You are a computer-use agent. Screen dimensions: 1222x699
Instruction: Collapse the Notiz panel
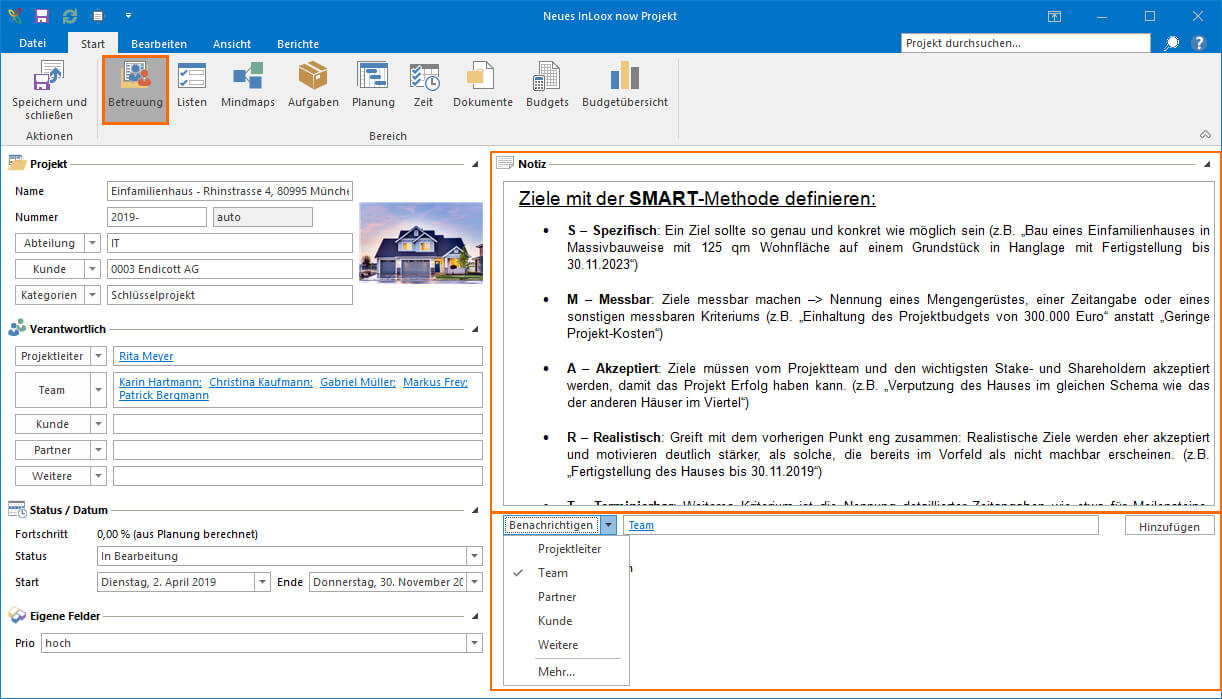pos(1207,164)
